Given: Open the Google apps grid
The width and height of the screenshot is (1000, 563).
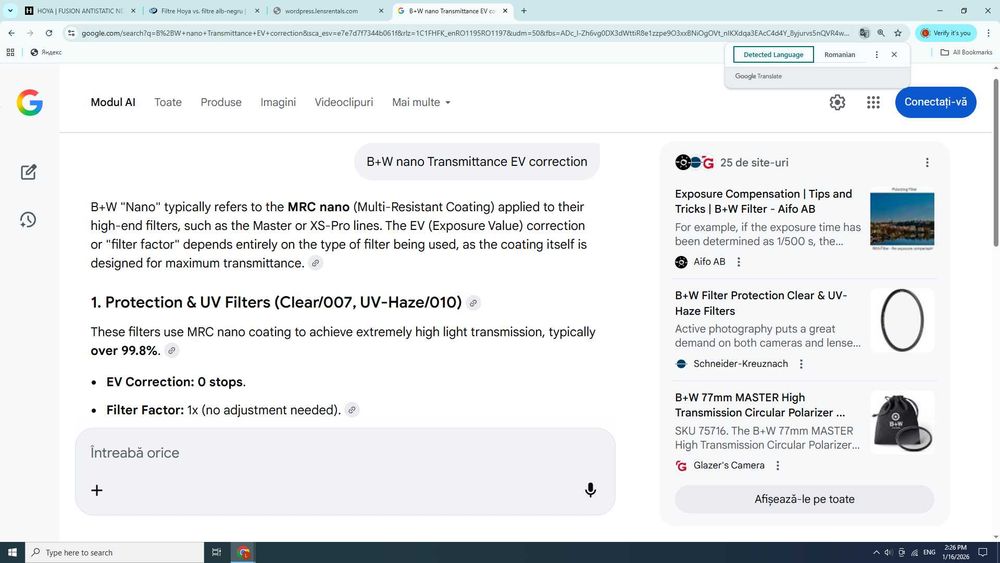Looking at the screenshot, I should pos(873,102).
